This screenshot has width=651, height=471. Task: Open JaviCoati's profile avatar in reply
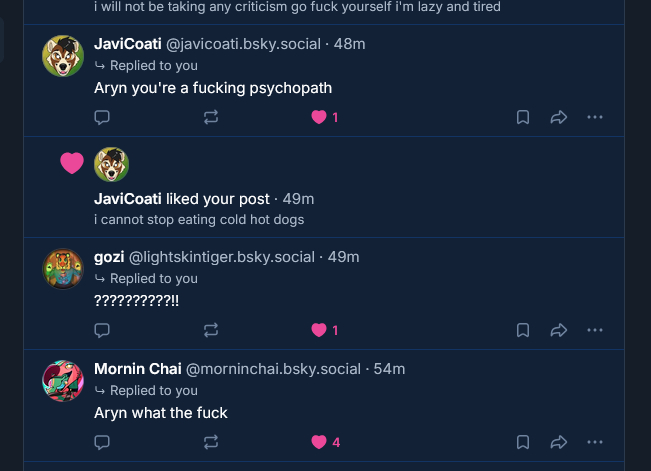pyautogui.click(x=62, y=56)
